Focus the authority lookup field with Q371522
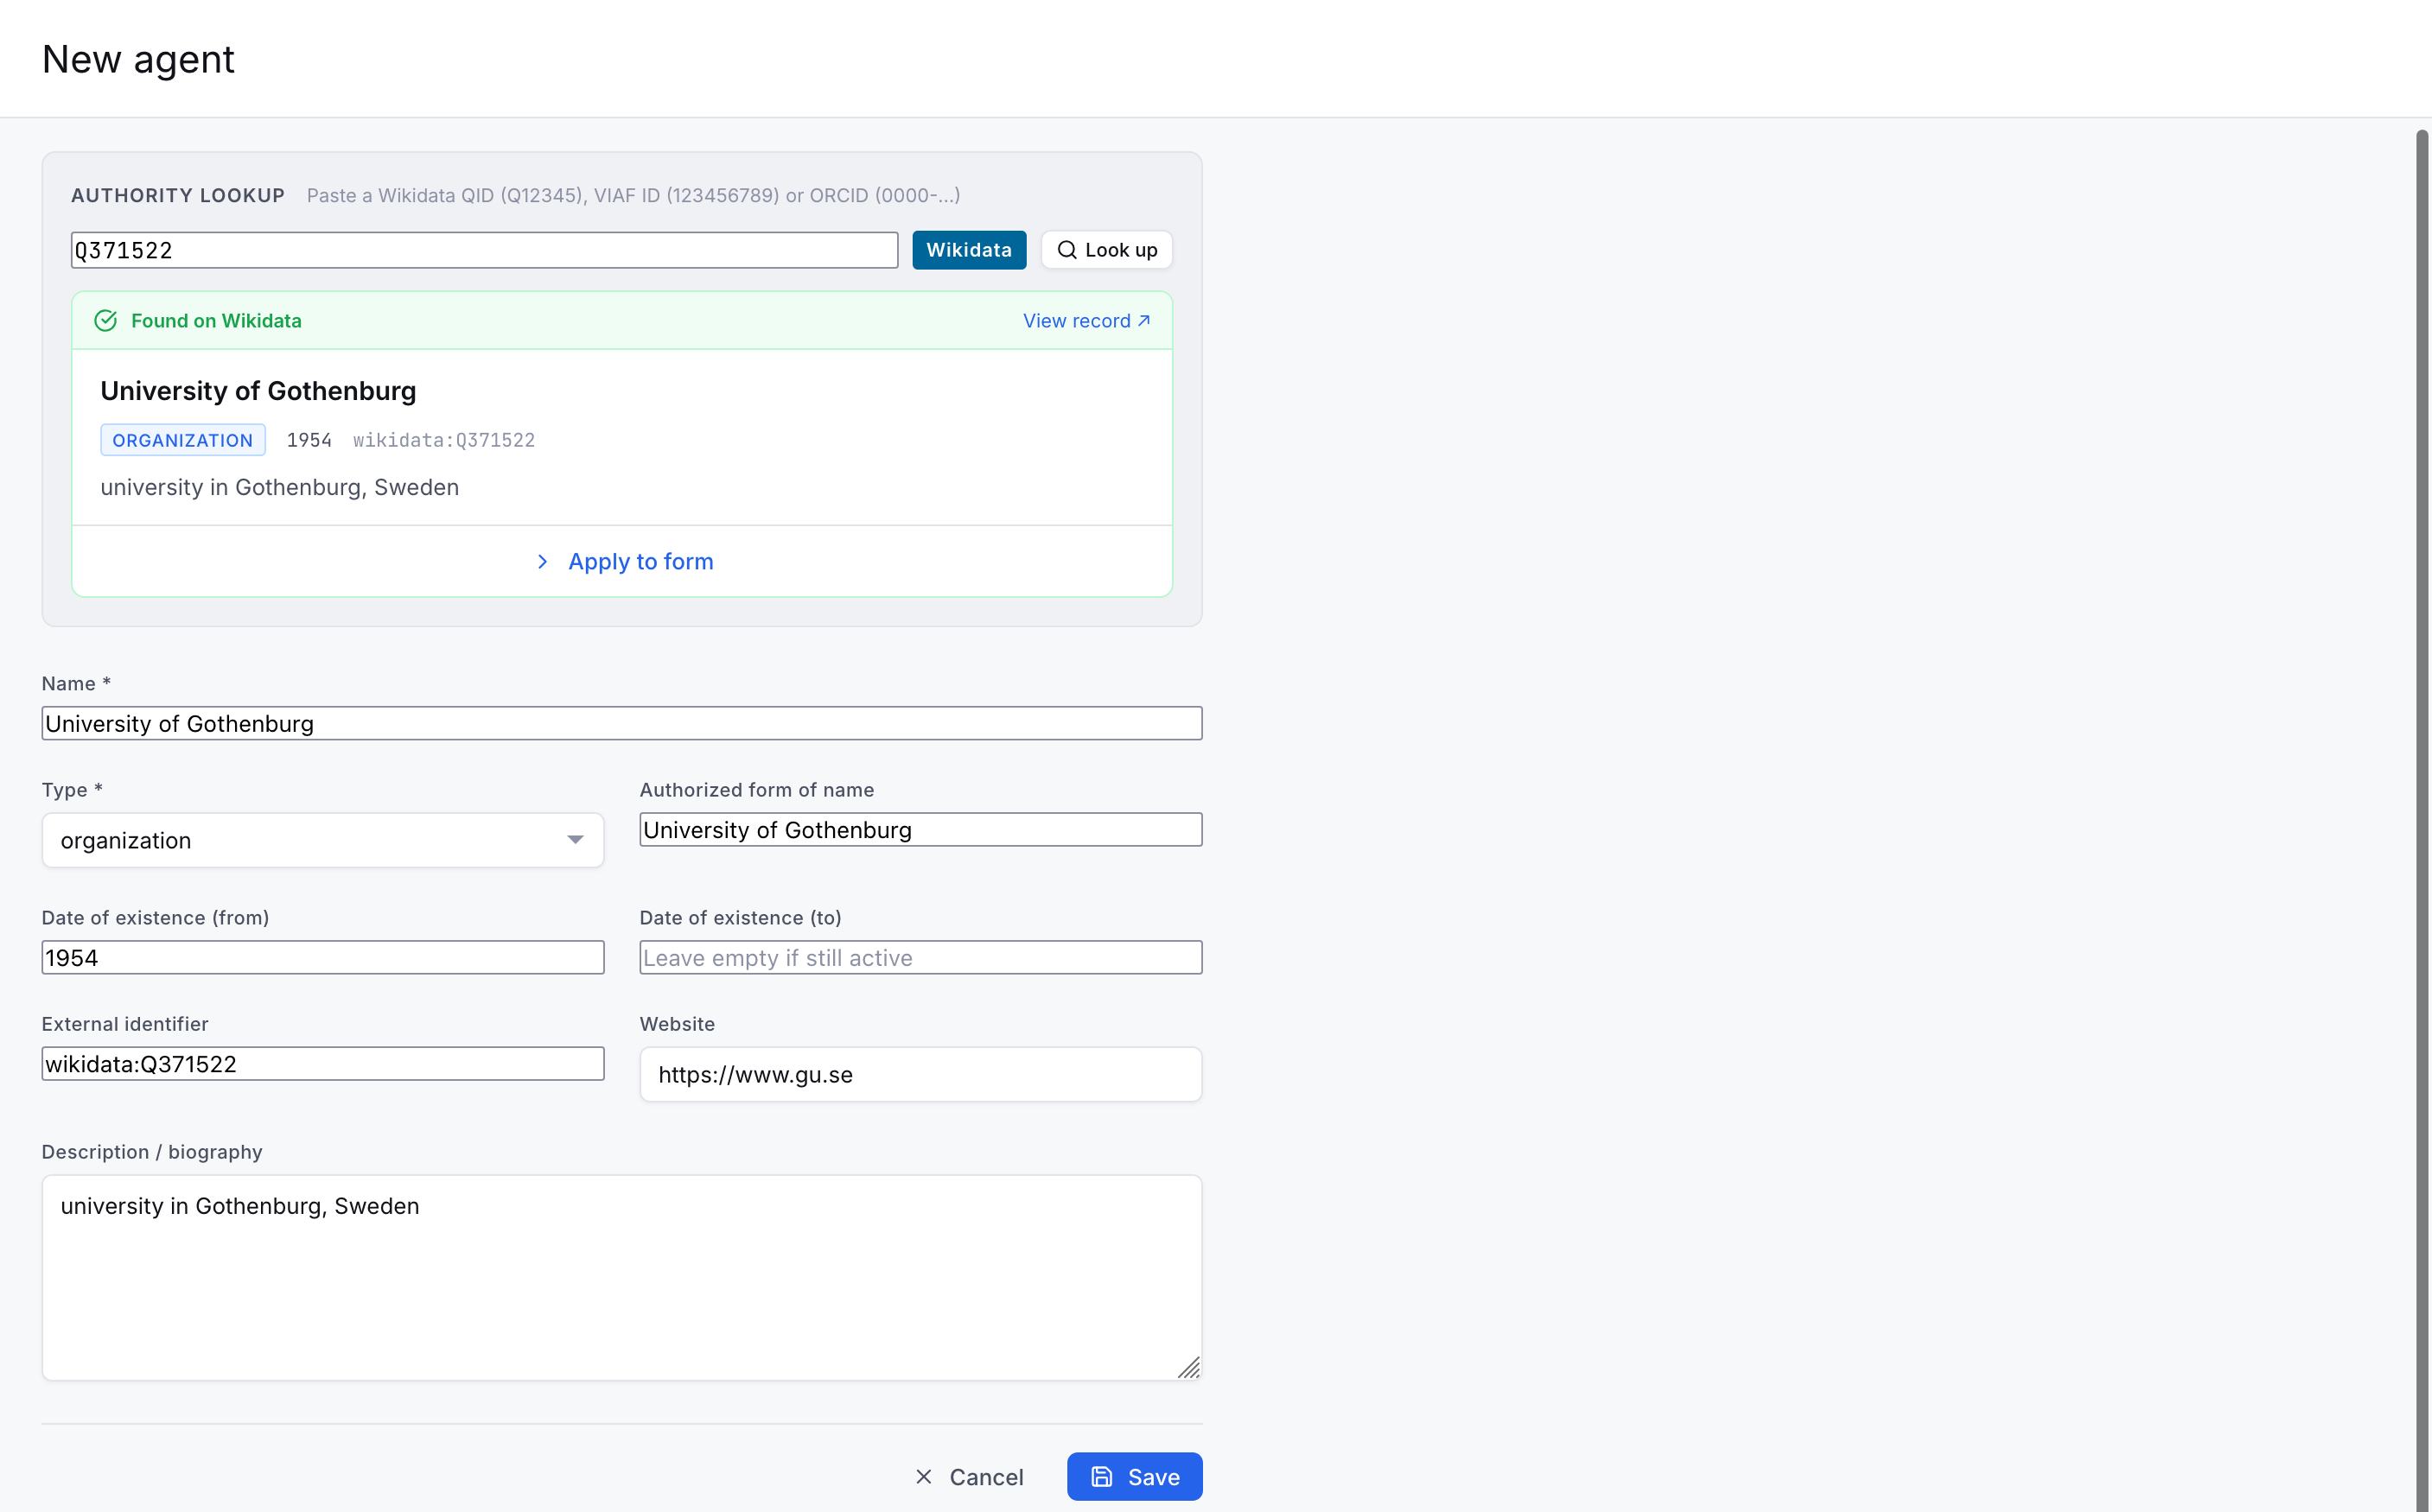The image size is (2432, 1512). pos(484,250)
